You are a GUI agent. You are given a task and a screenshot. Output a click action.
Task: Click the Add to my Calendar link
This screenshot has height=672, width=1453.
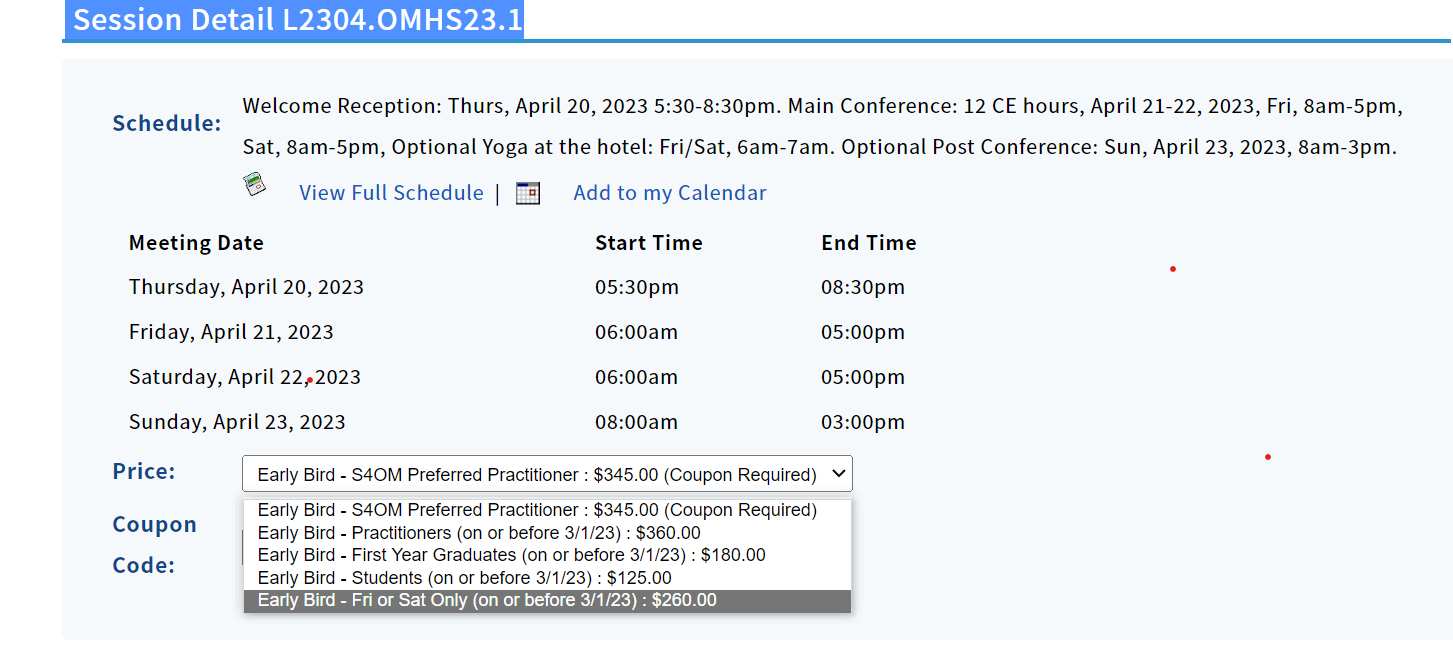tap(669, 193)
